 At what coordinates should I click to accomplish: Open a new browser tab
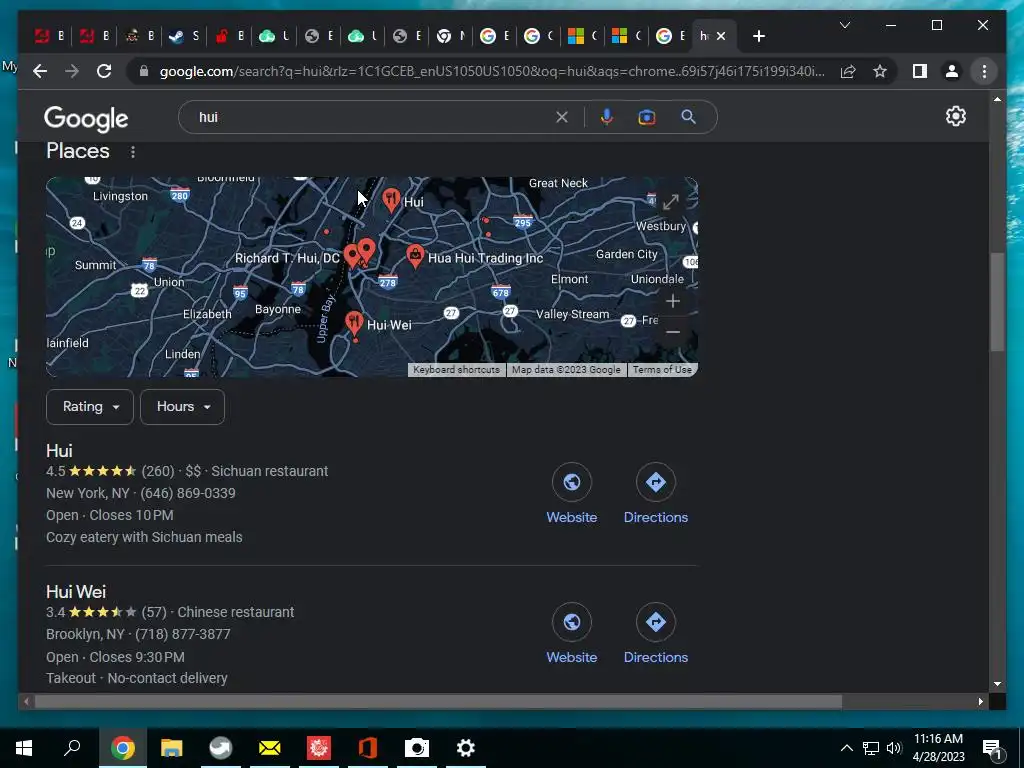coord(758,37)
